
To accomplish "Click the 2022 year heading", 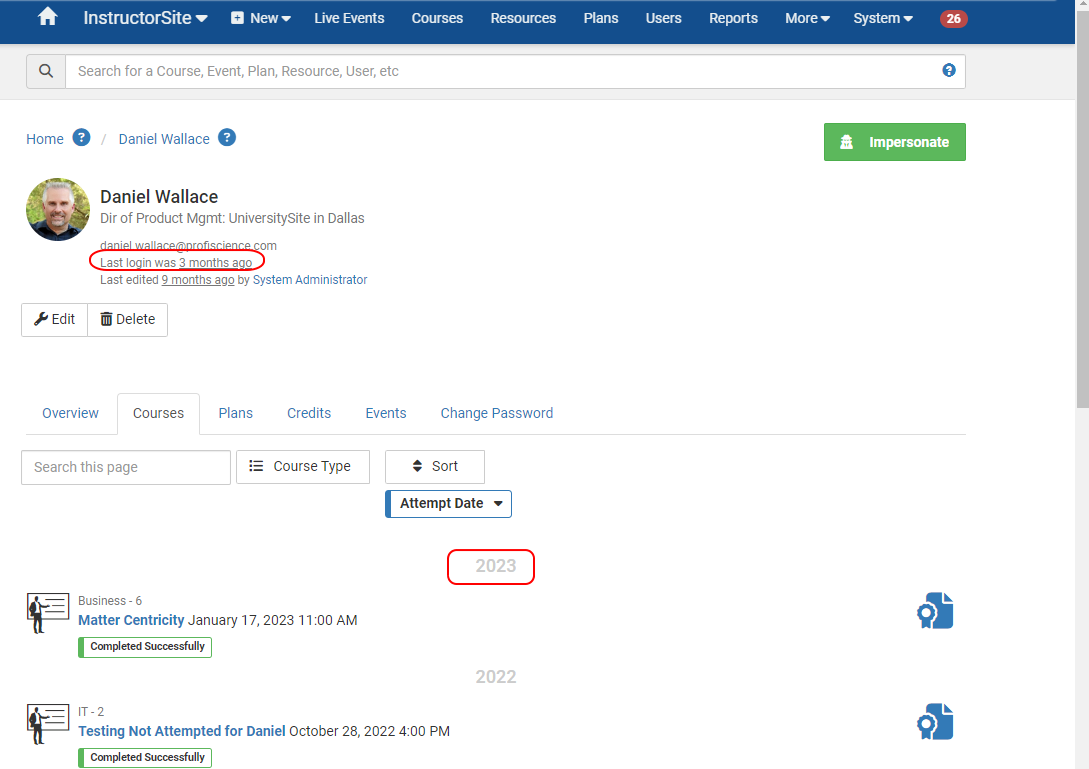I will click(x=496, y=677).
